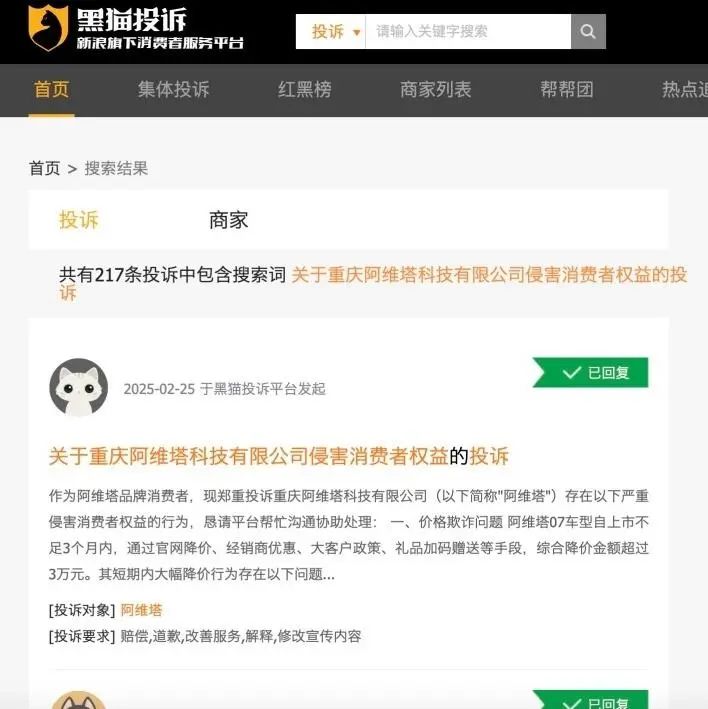Go to the 首页 navigation tab
This screenshot has height=709, width=708.
tap(52, 90)
